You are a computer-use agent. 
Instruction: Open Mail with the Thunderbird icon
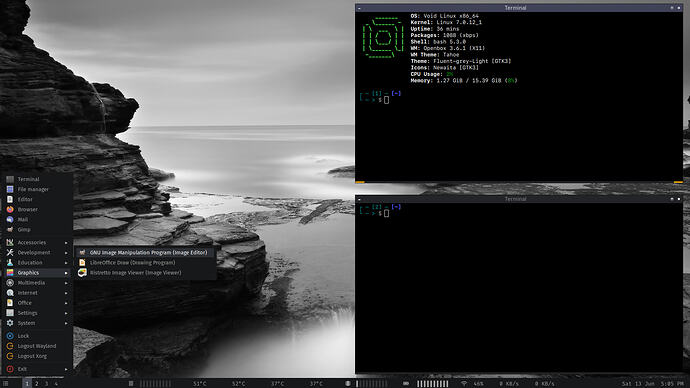click(x=10, y=220)
